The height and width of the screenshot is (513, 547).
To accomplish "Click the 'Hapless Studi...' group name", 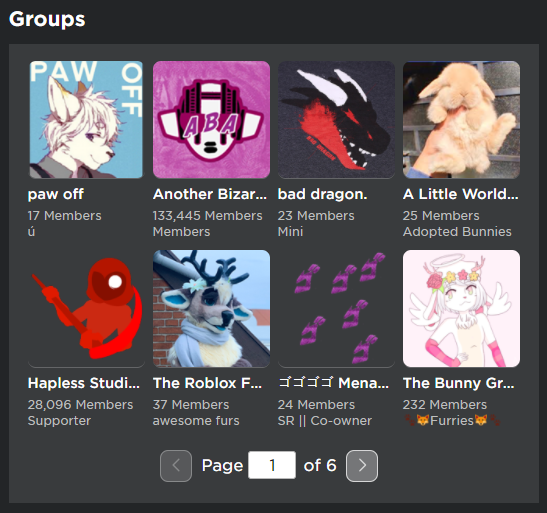I will point(84,383).
